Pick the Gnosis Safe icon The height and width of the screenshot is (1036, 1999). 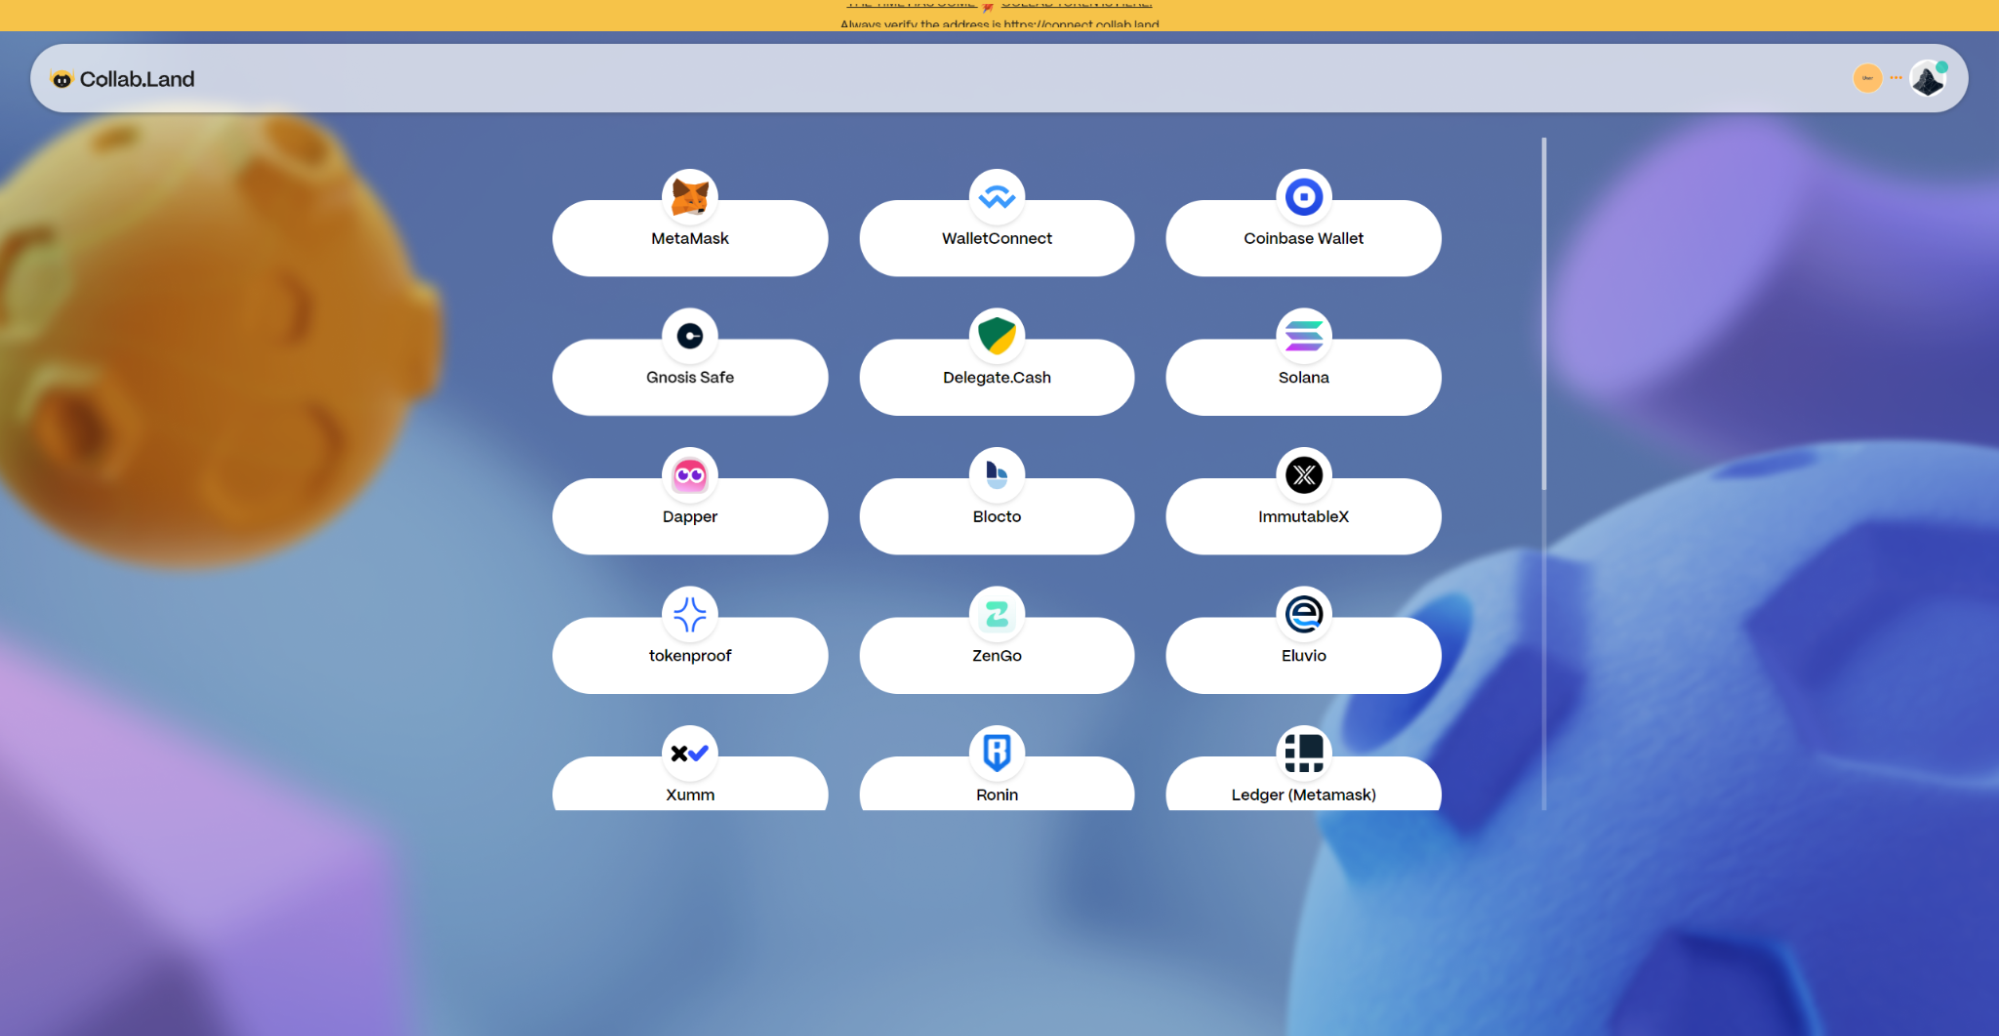pos(689,336)
